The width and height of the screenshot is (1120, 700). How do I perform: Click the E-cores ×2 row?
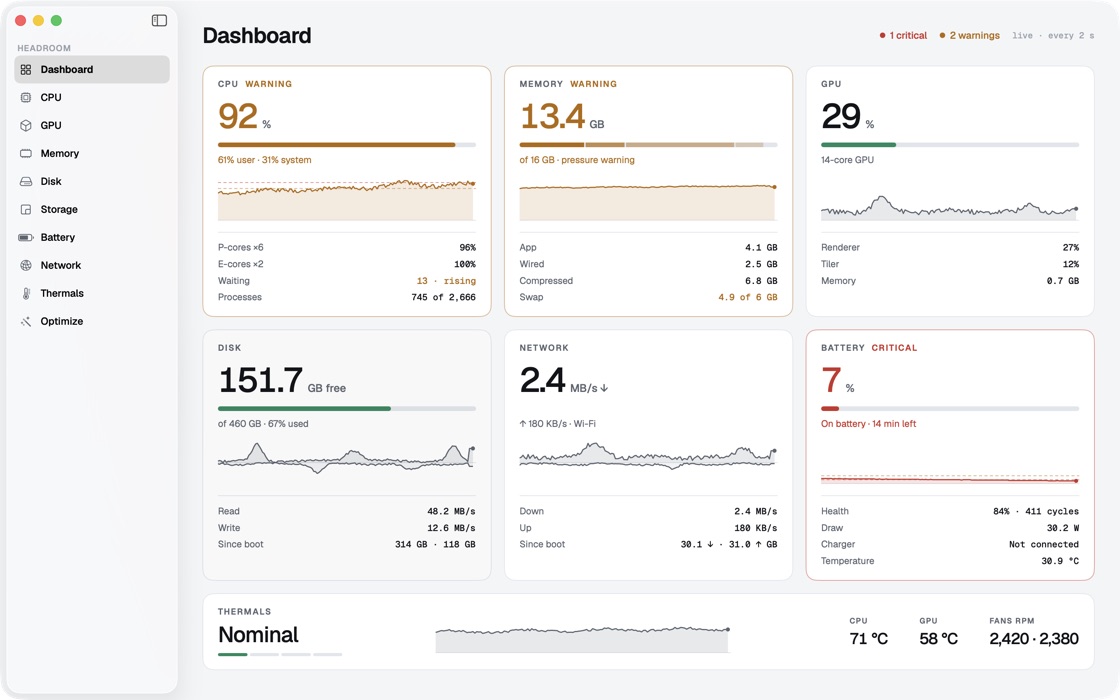coord(346,264)
